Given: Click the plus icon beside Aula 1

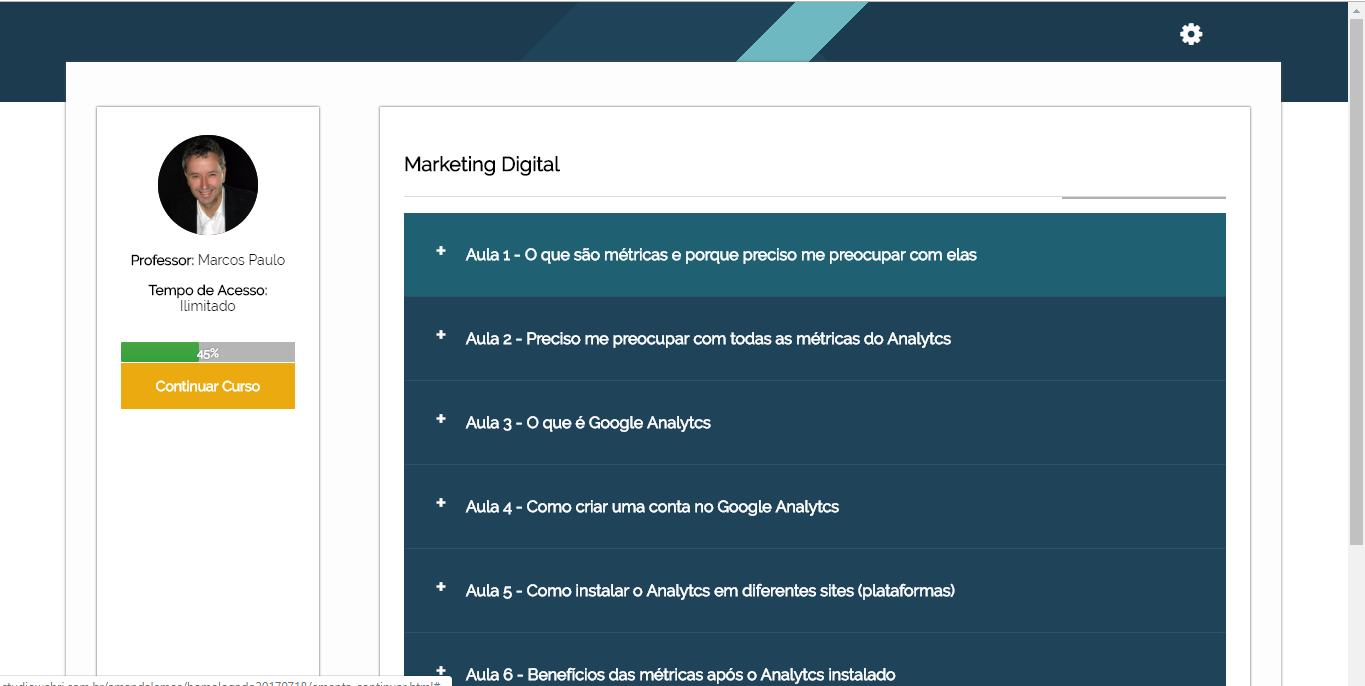Looking at the screenshot, I should [x=441, y=251].
